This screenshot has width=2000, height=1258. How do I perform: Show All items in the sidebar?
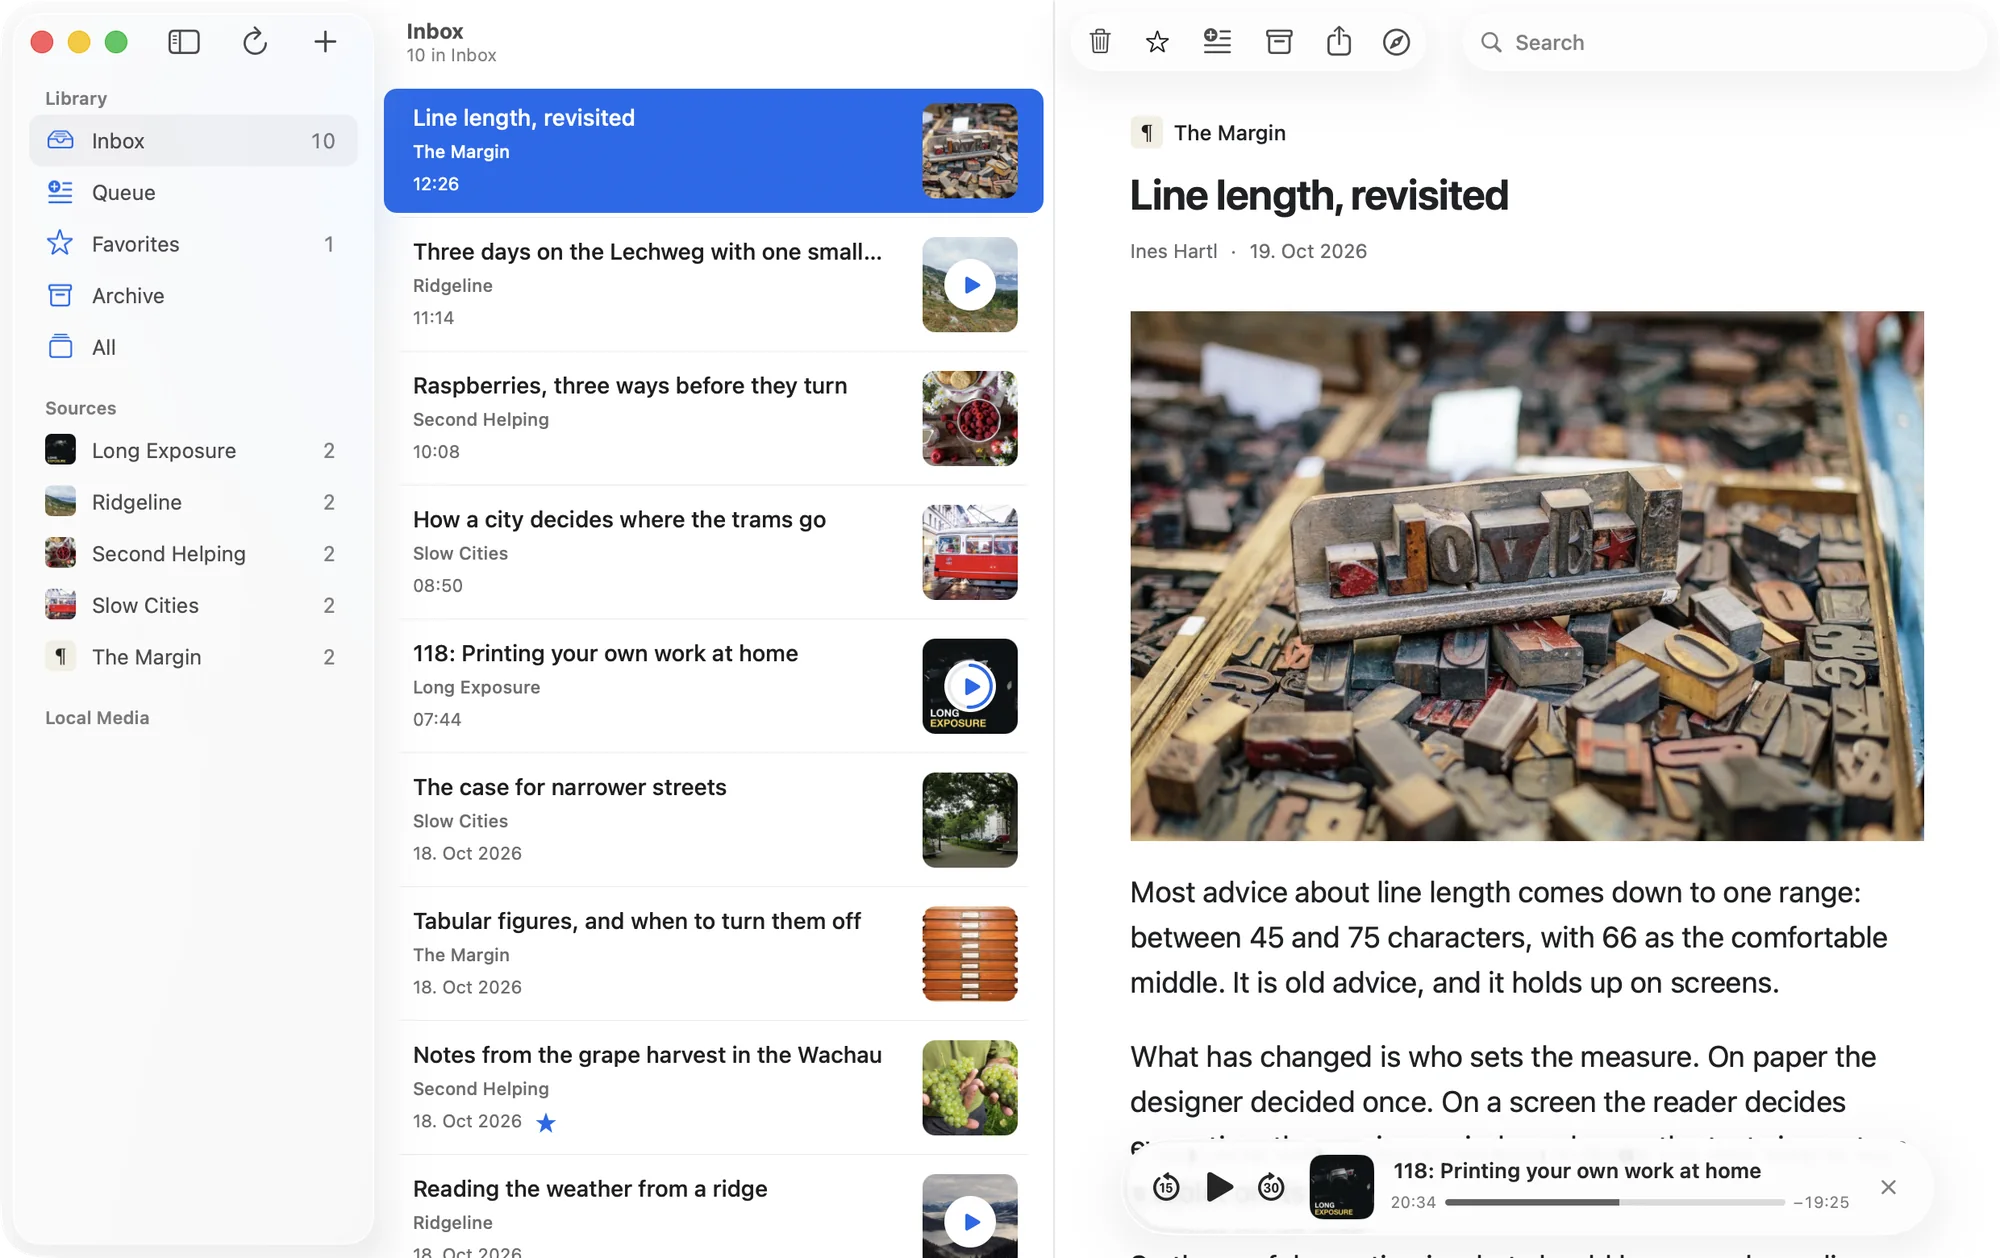[193, 347]
